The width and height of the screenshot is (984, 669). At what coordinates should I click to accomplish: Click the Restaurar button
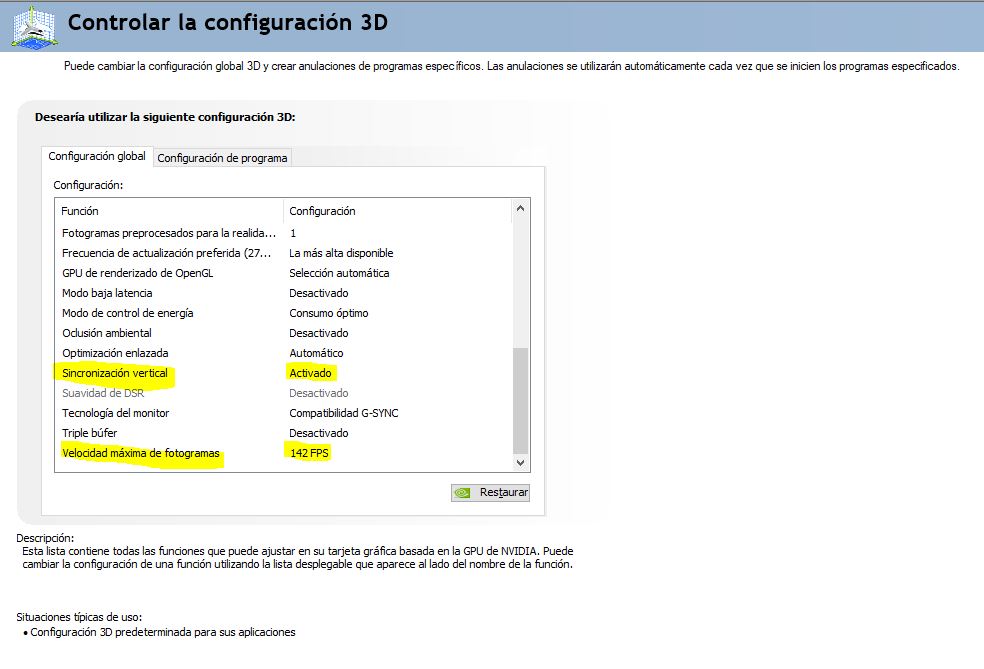[x=490, y=493]
